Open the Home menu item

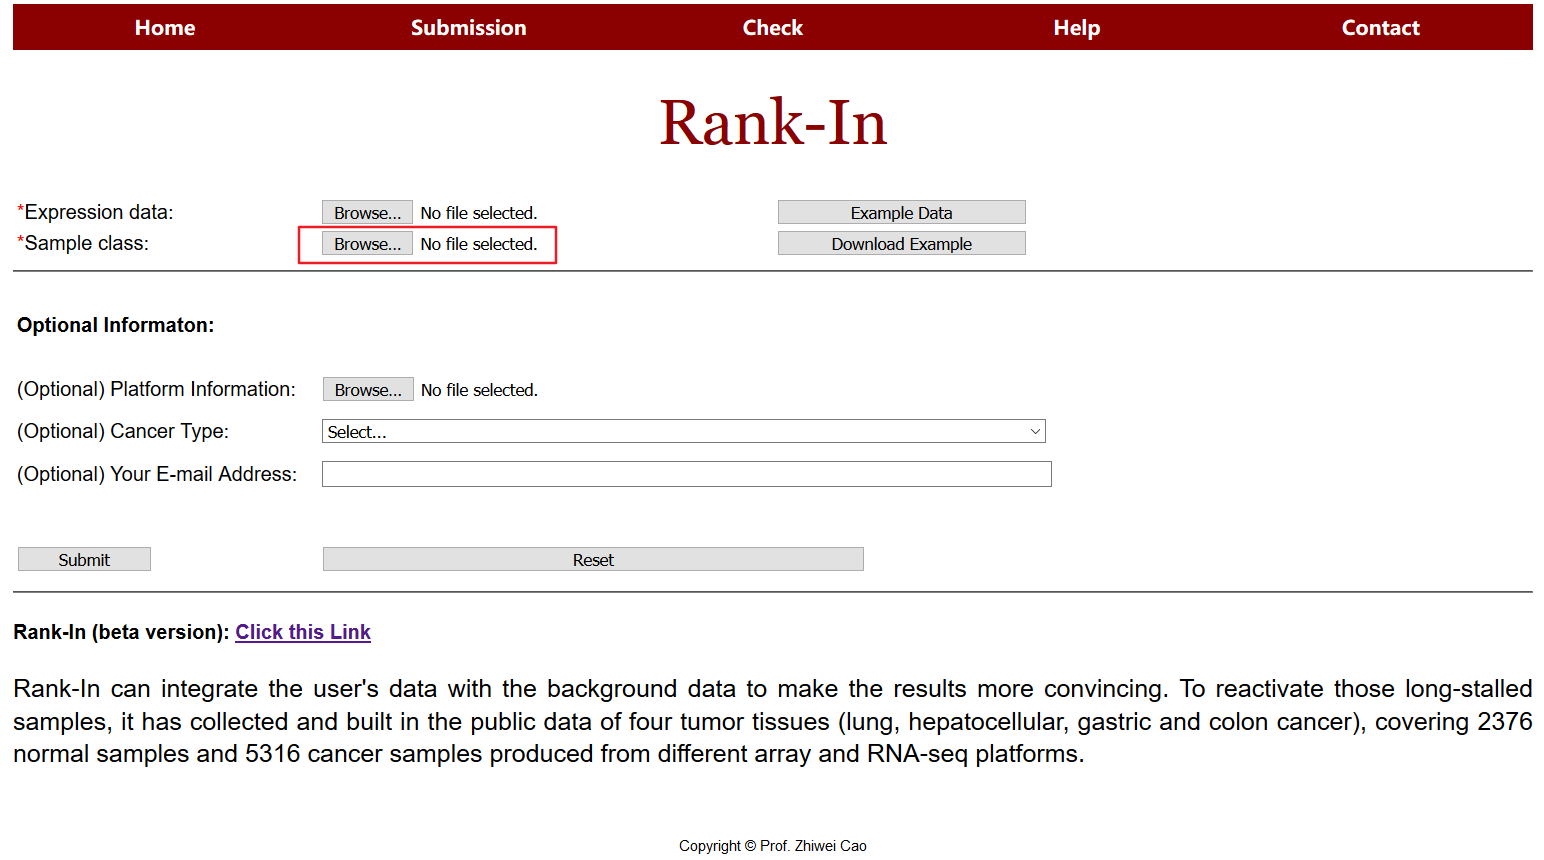click(165, 28)
